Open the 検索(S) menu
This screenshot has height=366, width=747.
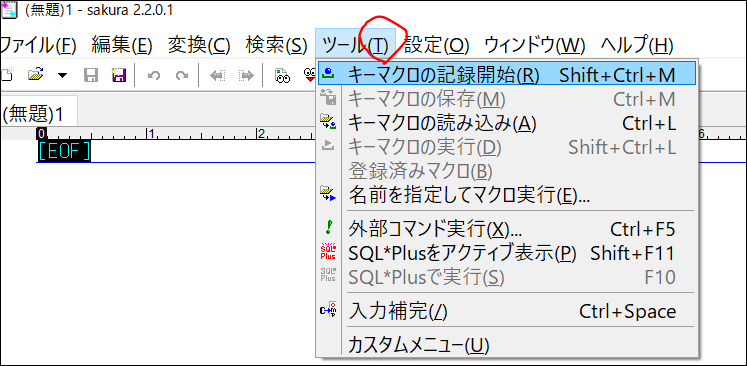276,45
